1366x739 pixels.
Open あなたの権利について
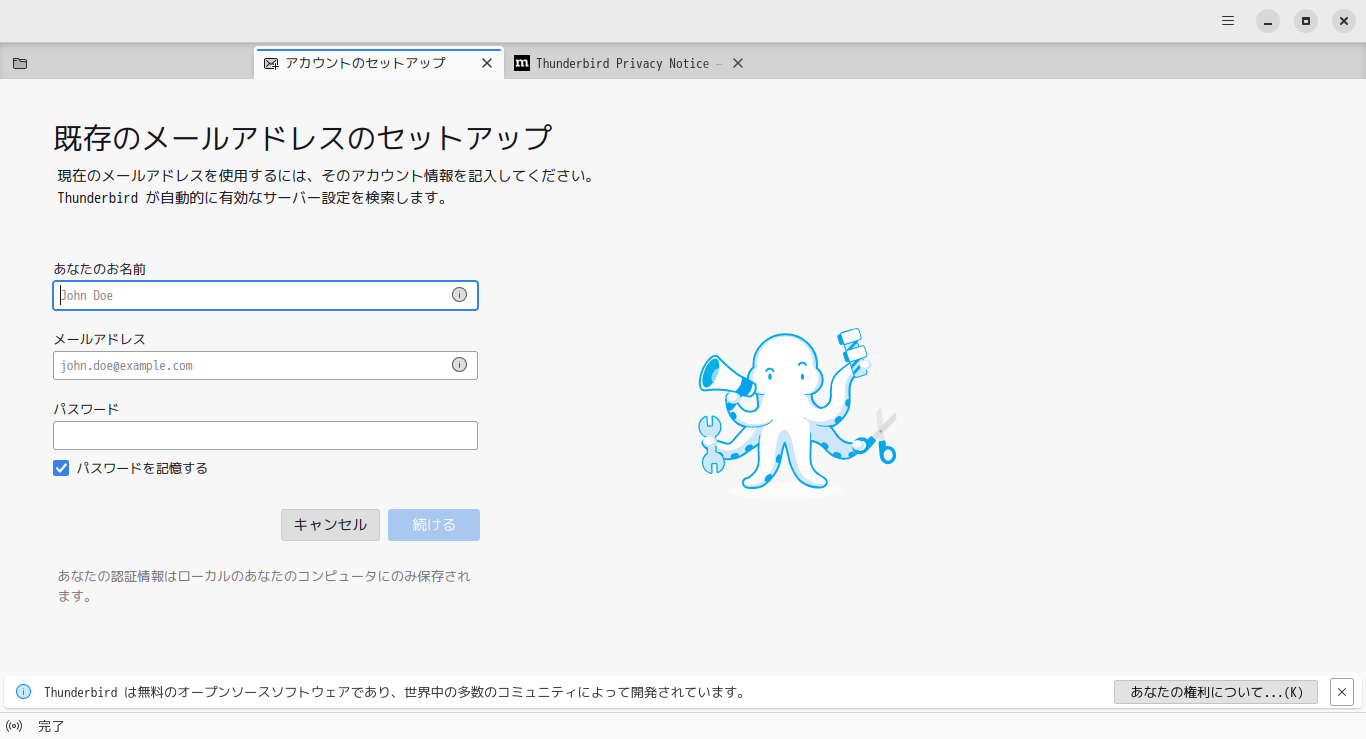coord(1215,691)
